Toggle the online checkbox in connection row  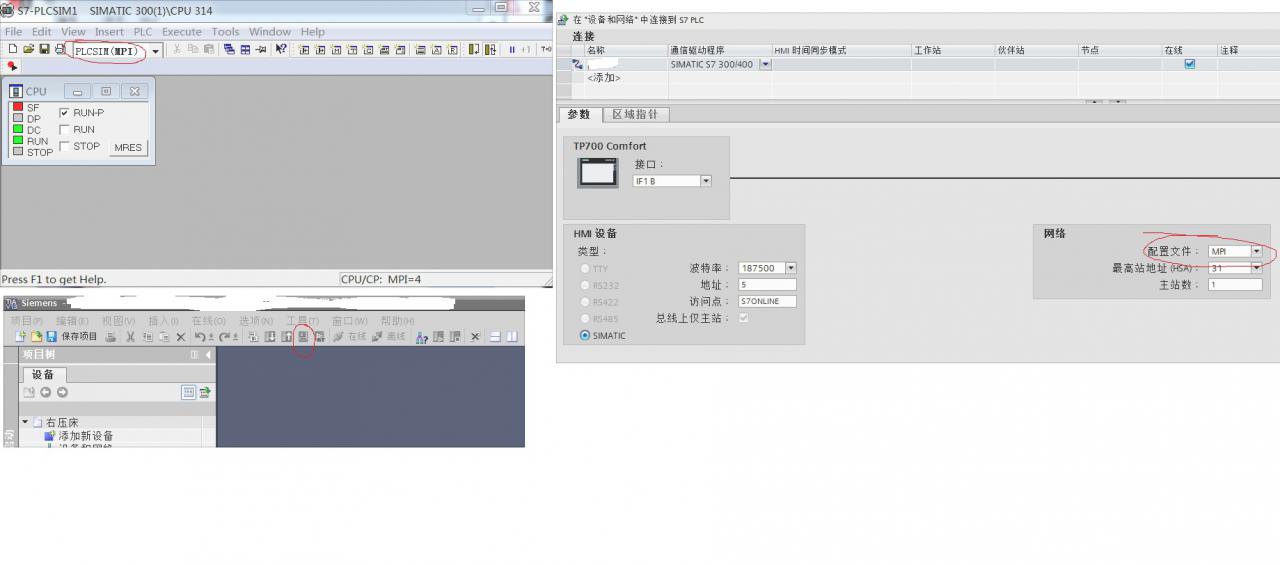(x=1189, y=64)
